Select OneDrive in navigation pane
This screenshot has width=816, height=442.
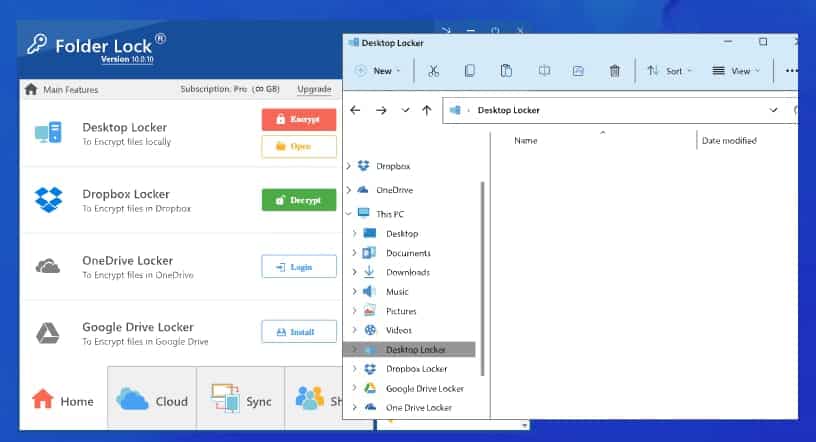(394, 190)
